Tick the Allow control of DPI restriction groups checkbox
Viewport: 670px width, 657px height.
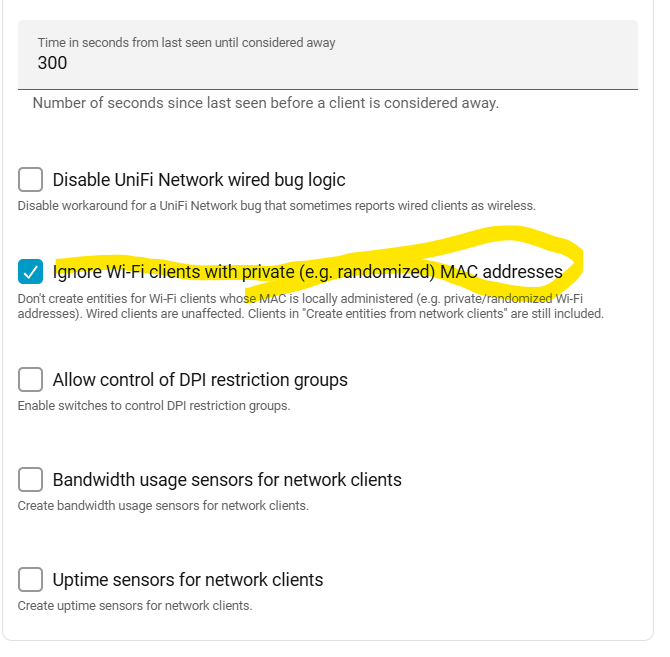(30, 379)
